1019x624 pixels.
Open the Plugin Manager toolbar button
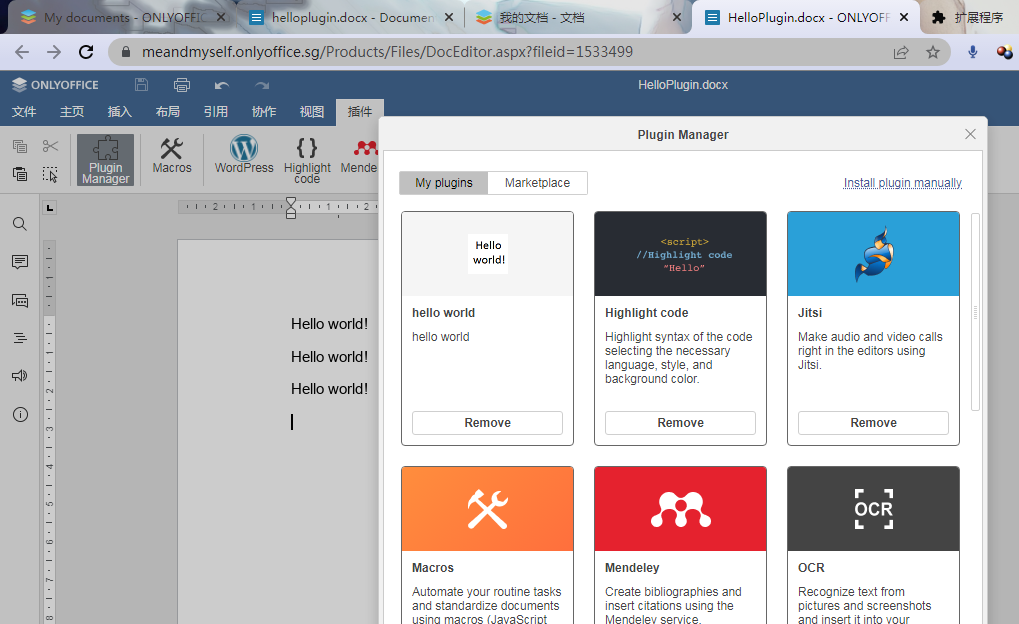pyautogui.click(x=105, y=160)
